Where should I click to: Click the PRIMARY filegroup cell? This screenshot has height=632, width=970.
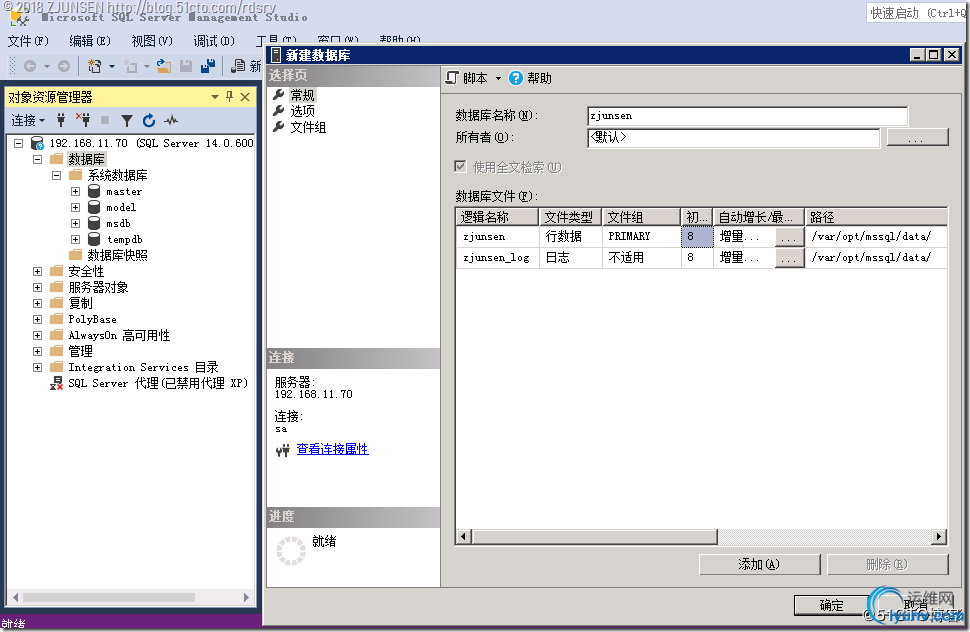click(x=641, y=237)
